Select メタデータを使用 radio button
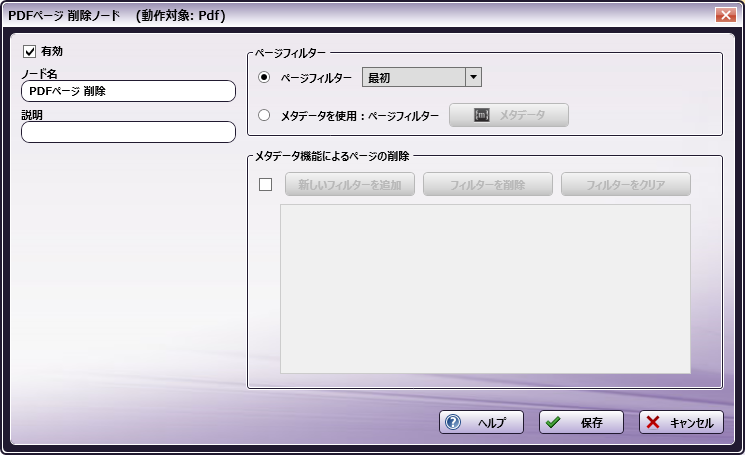Image resolution: width=745 pixels, height=455 pixels. tap(264, 115)
